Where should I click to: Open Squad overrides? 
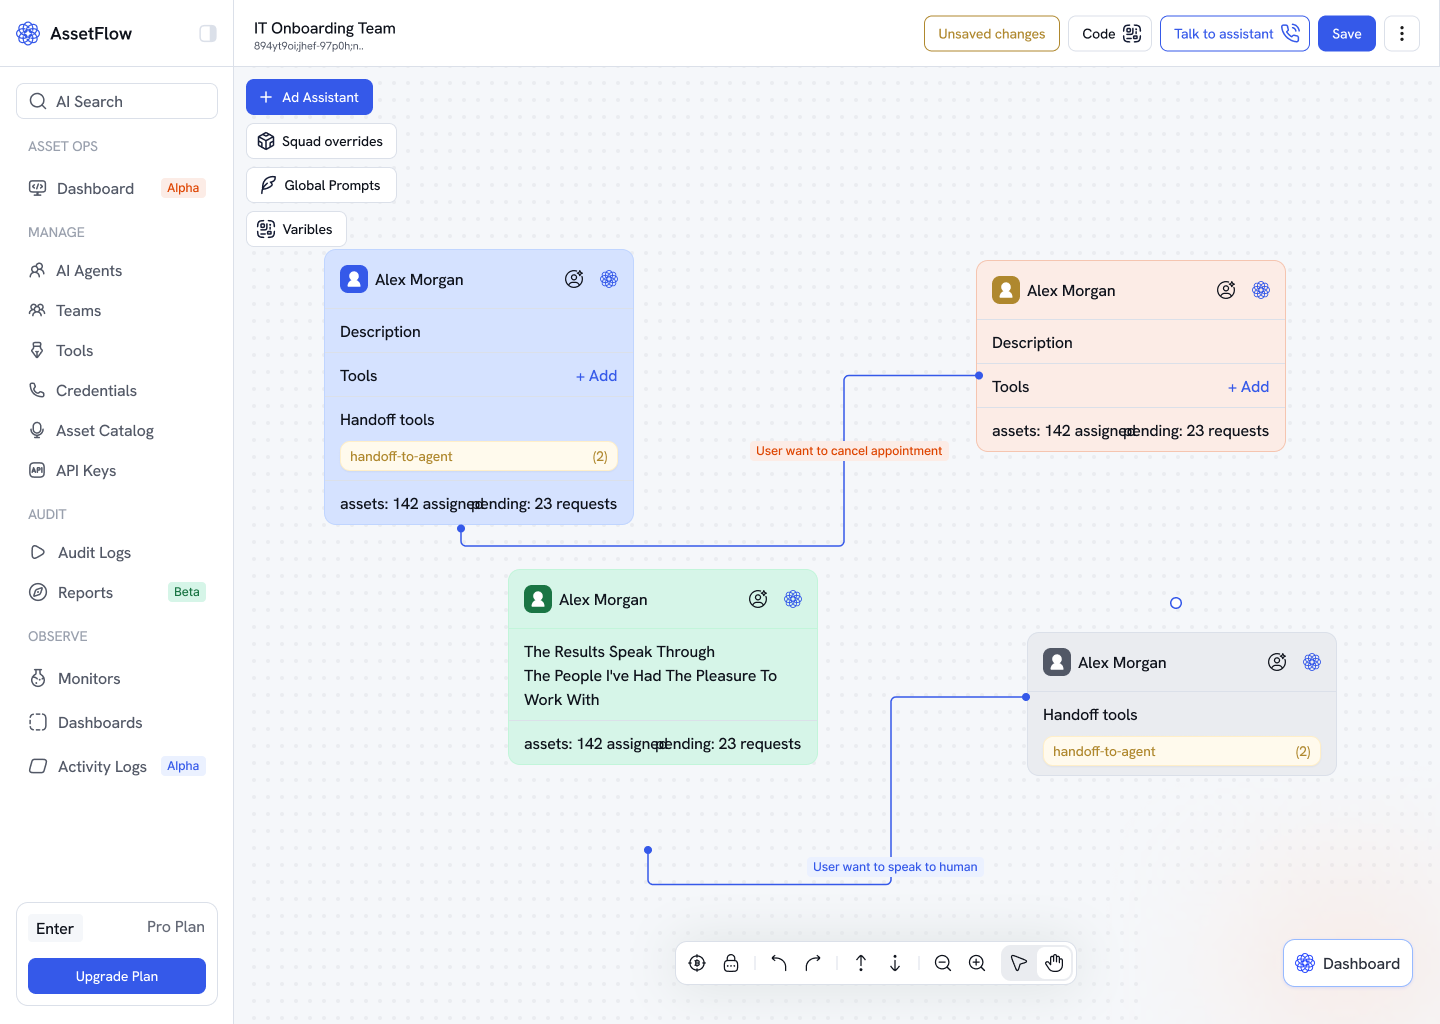(x=321, y=141)
